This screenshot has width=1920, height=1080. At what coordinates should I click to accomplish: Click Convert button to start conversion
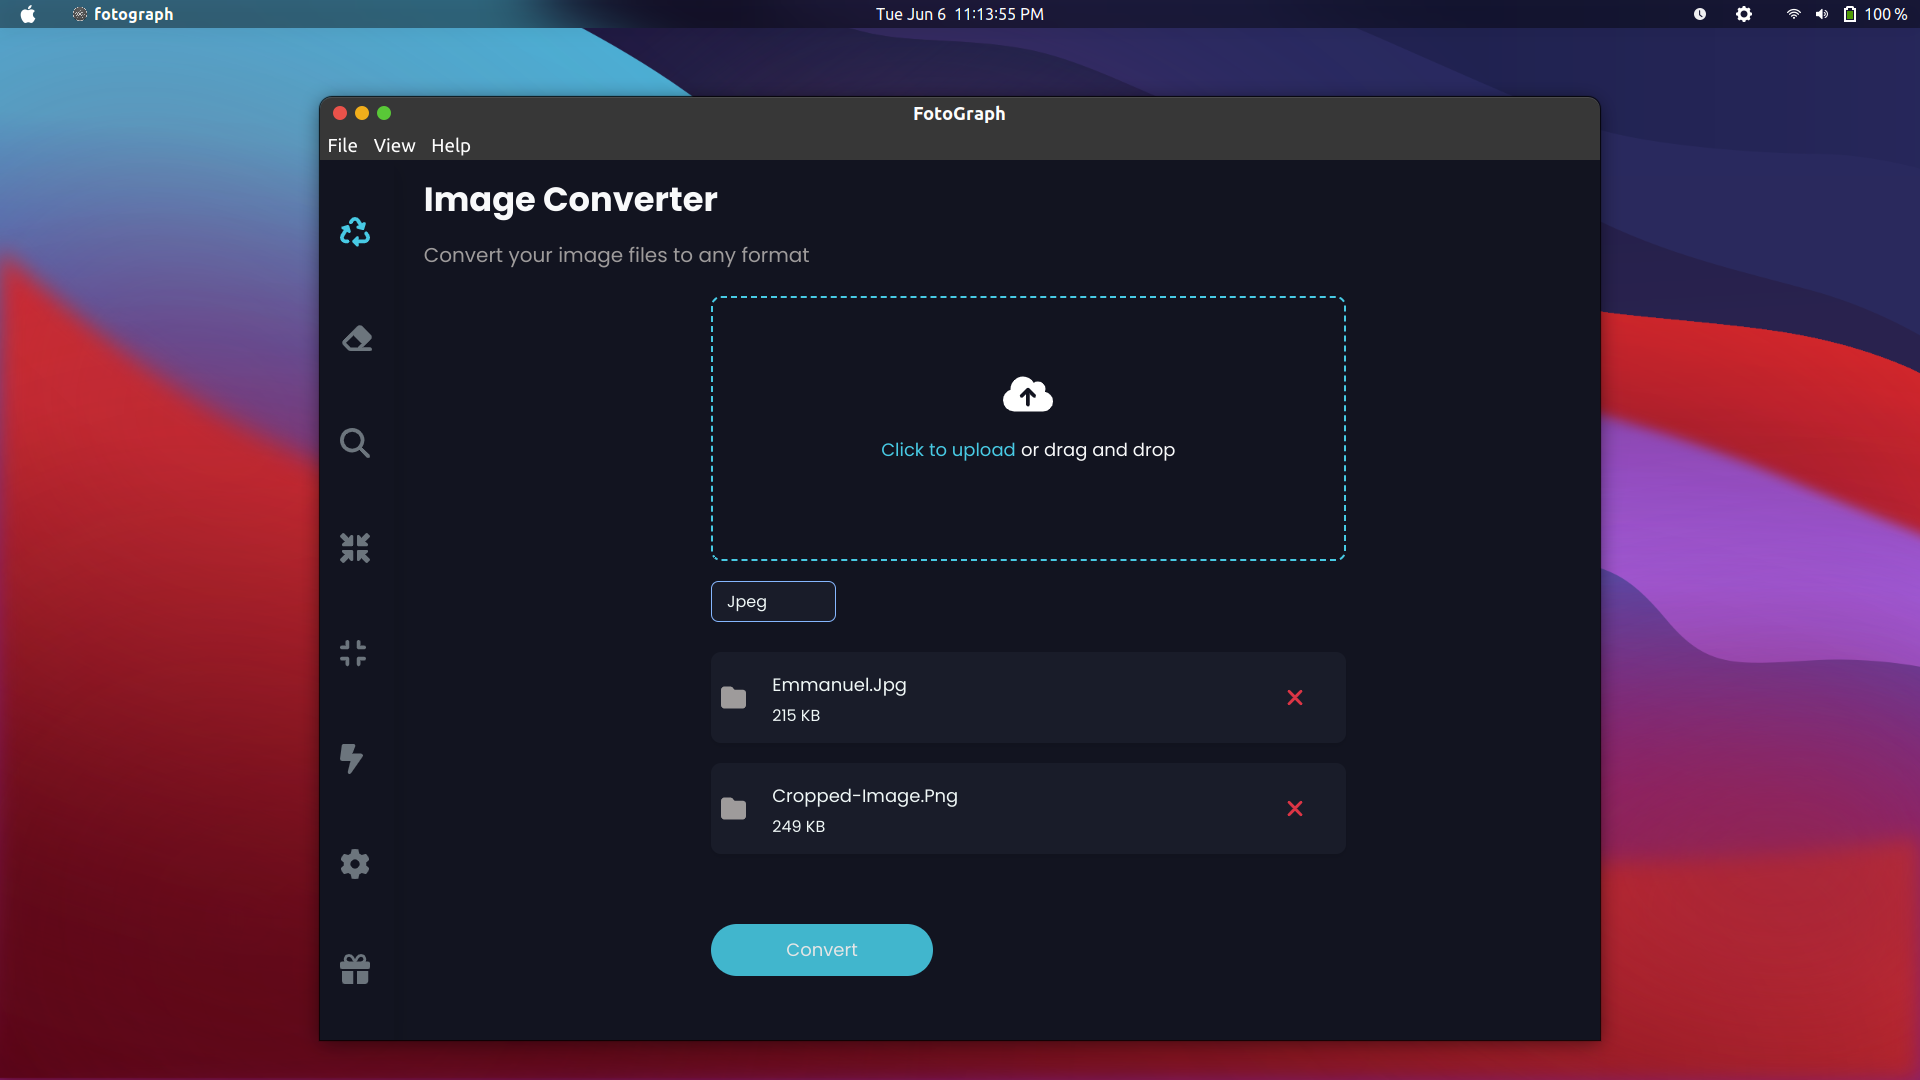[x=822, y=949]
